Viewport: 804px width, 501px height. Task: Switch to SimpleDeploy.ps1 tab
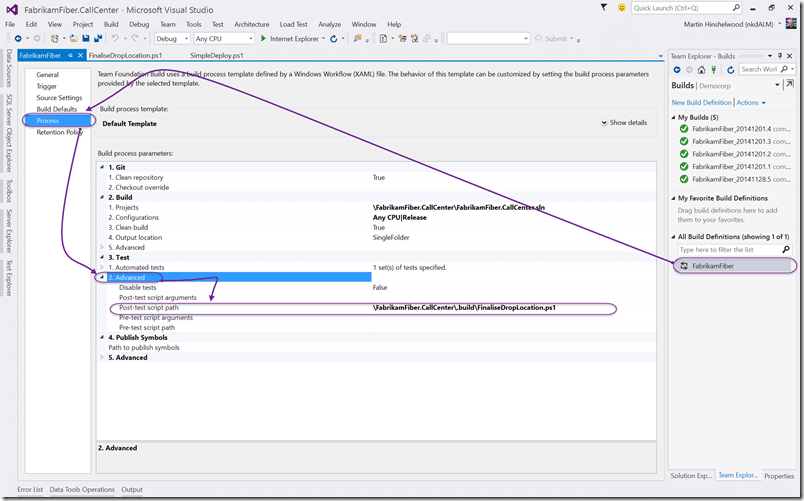pyautogui.click(x=216, y=55)
